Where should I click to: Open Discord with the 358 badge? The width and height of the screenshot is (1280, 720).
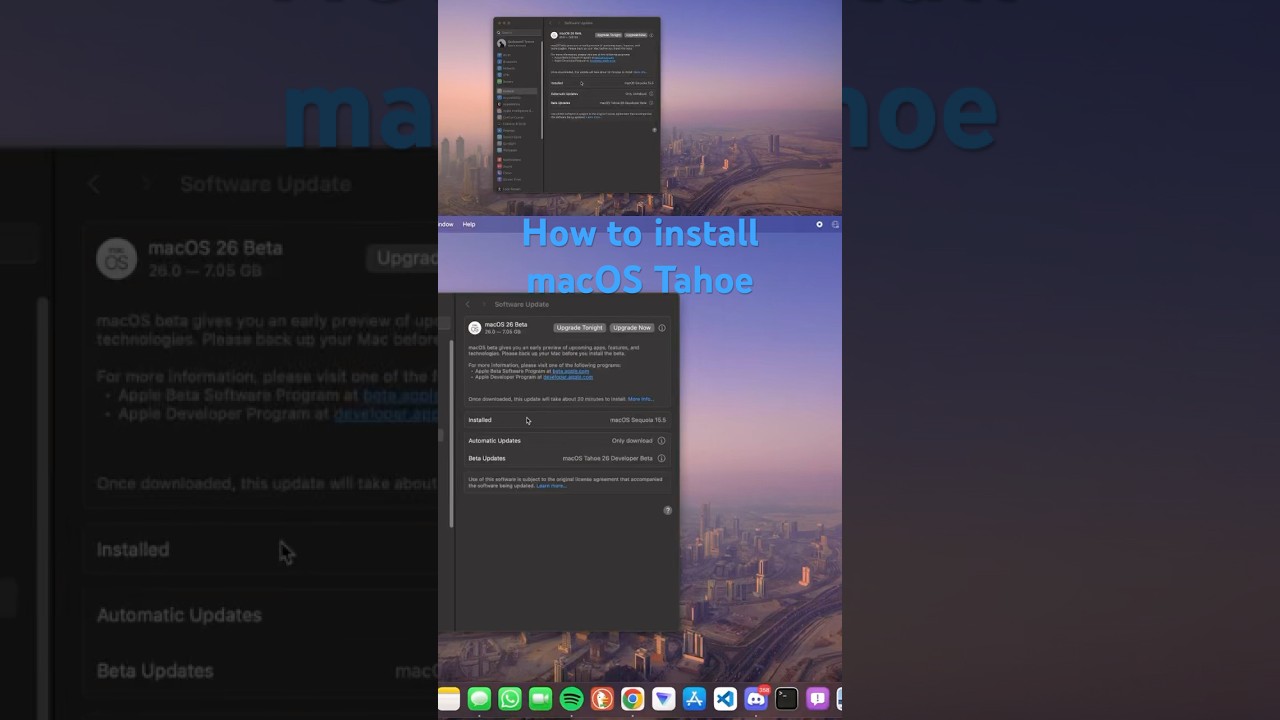pyautogui.click(x=756, y=699)
